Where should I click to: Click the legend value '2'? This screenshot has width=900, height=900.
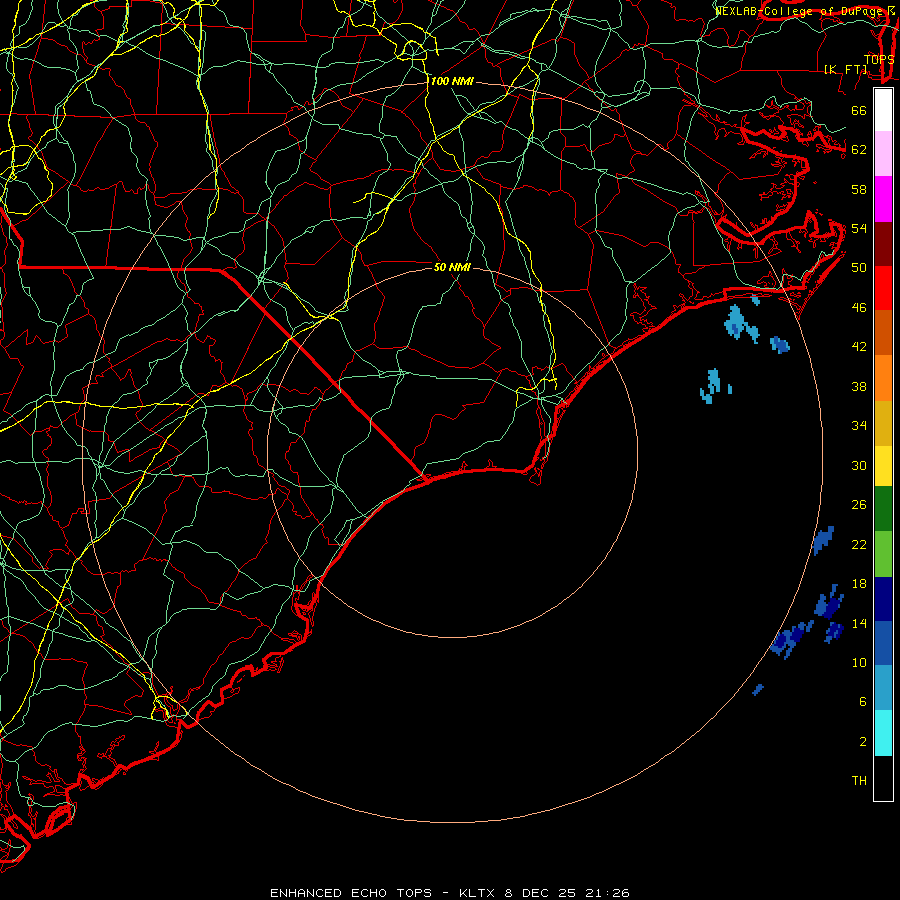[x=863, y=742]
